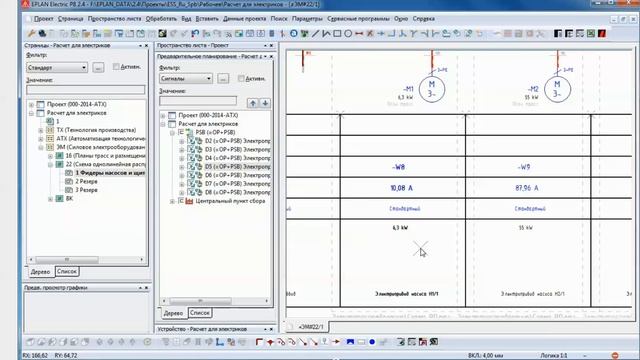Click the red-black icon ending the top toolbar
Screen dimensions: 640x360
(x=602, y=33)
